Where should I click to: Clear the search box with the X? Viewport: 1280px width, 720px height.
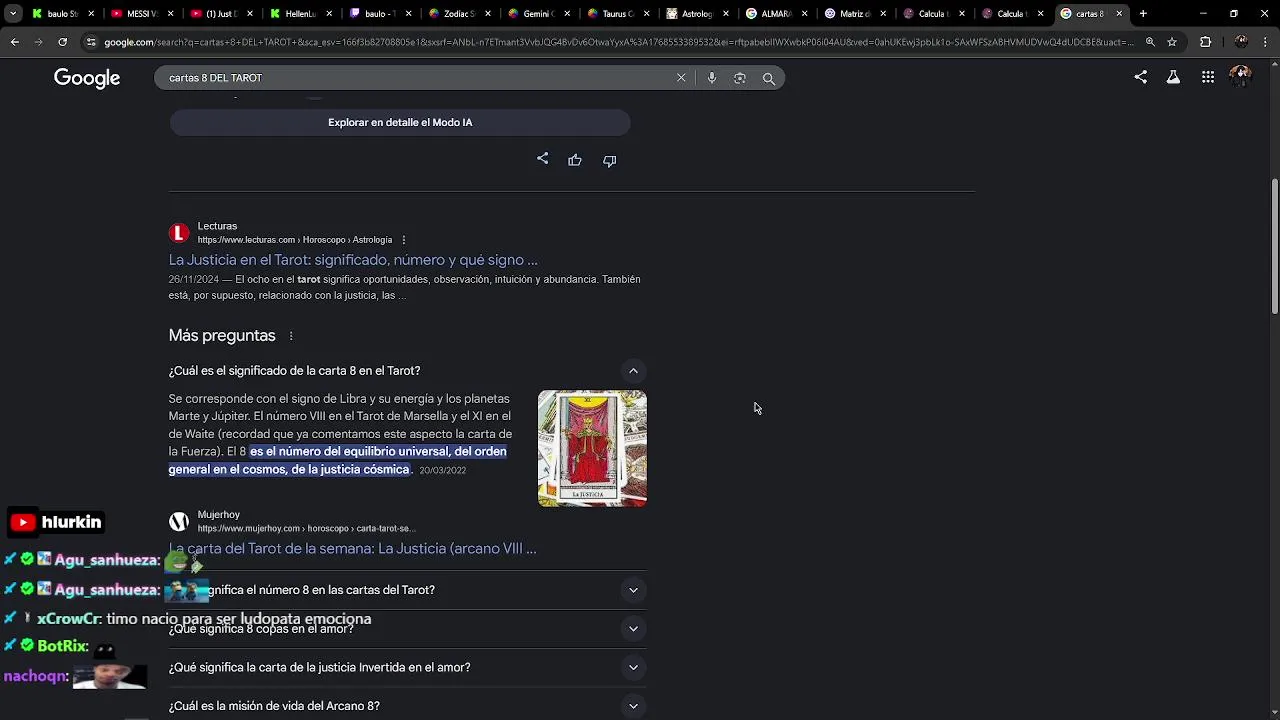click(x=681, y=78)
